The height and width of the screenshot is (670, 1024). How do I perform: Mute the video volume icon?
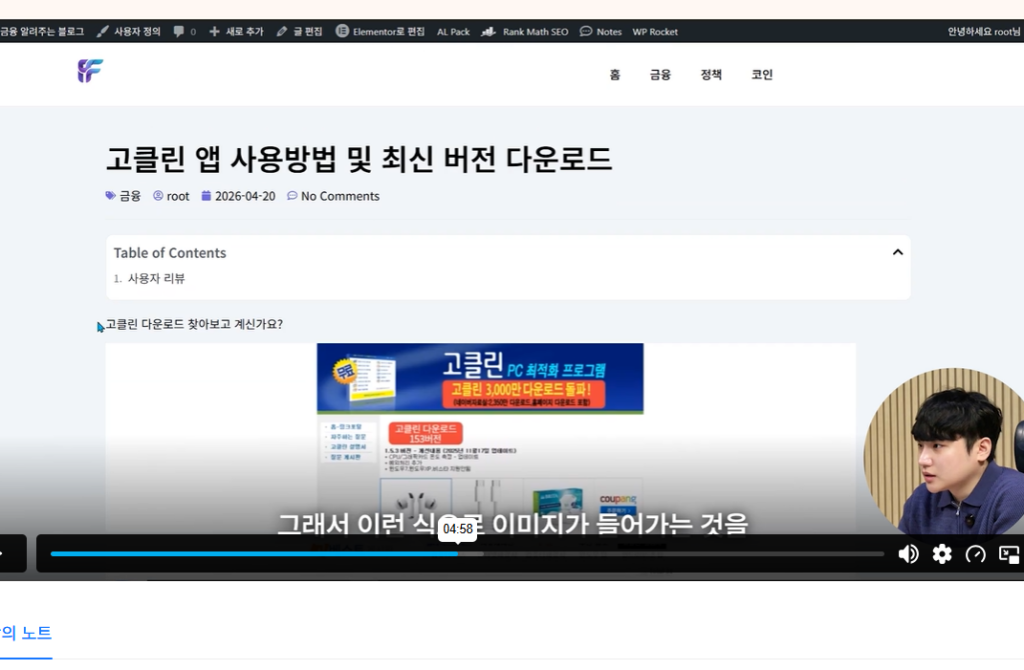908,554
